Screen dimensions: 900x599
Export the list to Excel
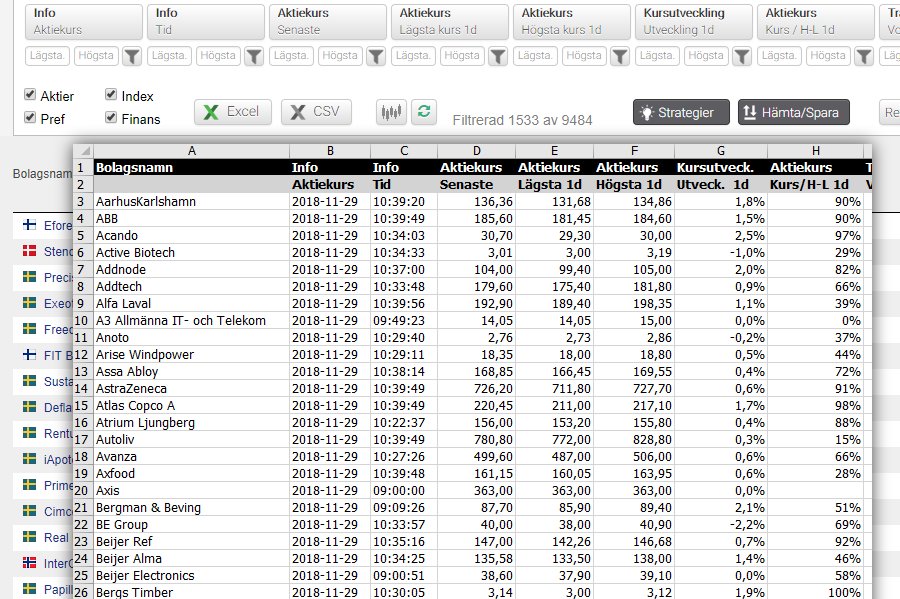click(x=232, y=112)
